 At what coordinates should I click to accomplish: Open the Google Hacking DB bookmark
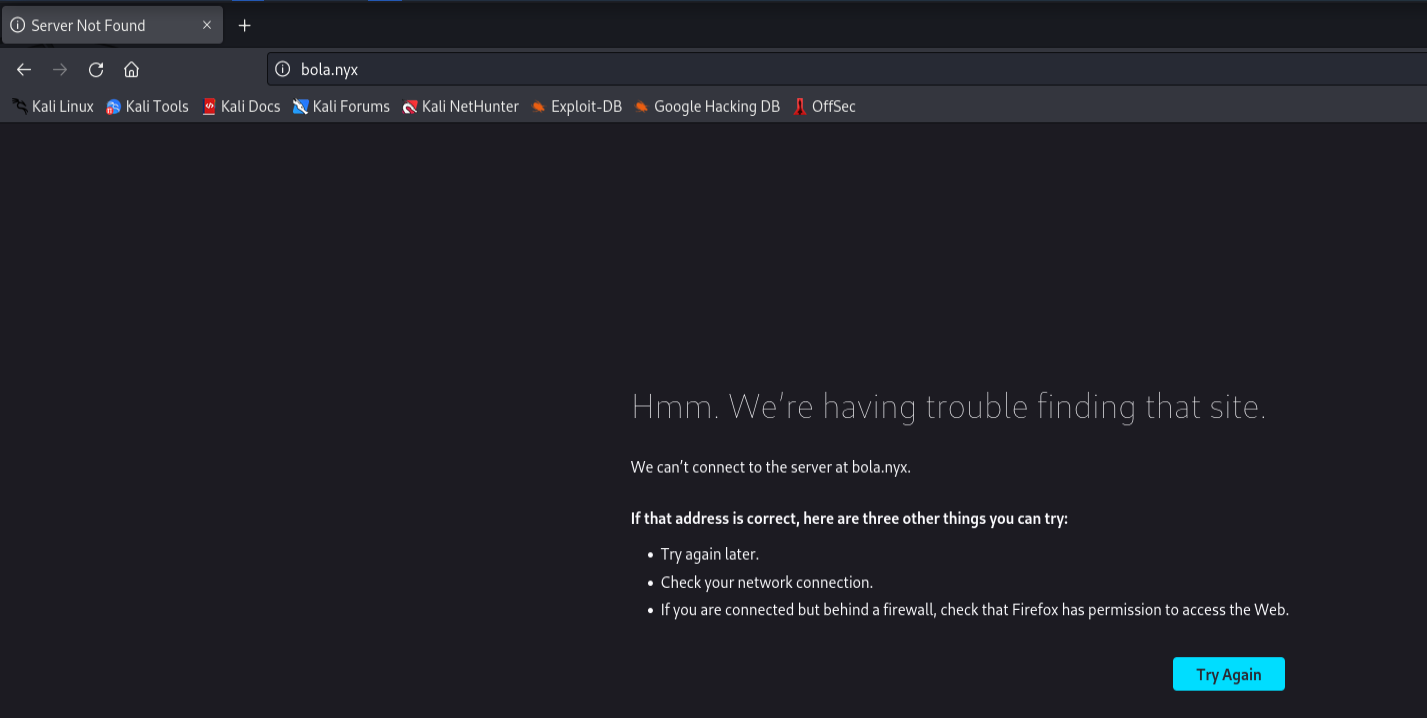click(x=707, y=106)
